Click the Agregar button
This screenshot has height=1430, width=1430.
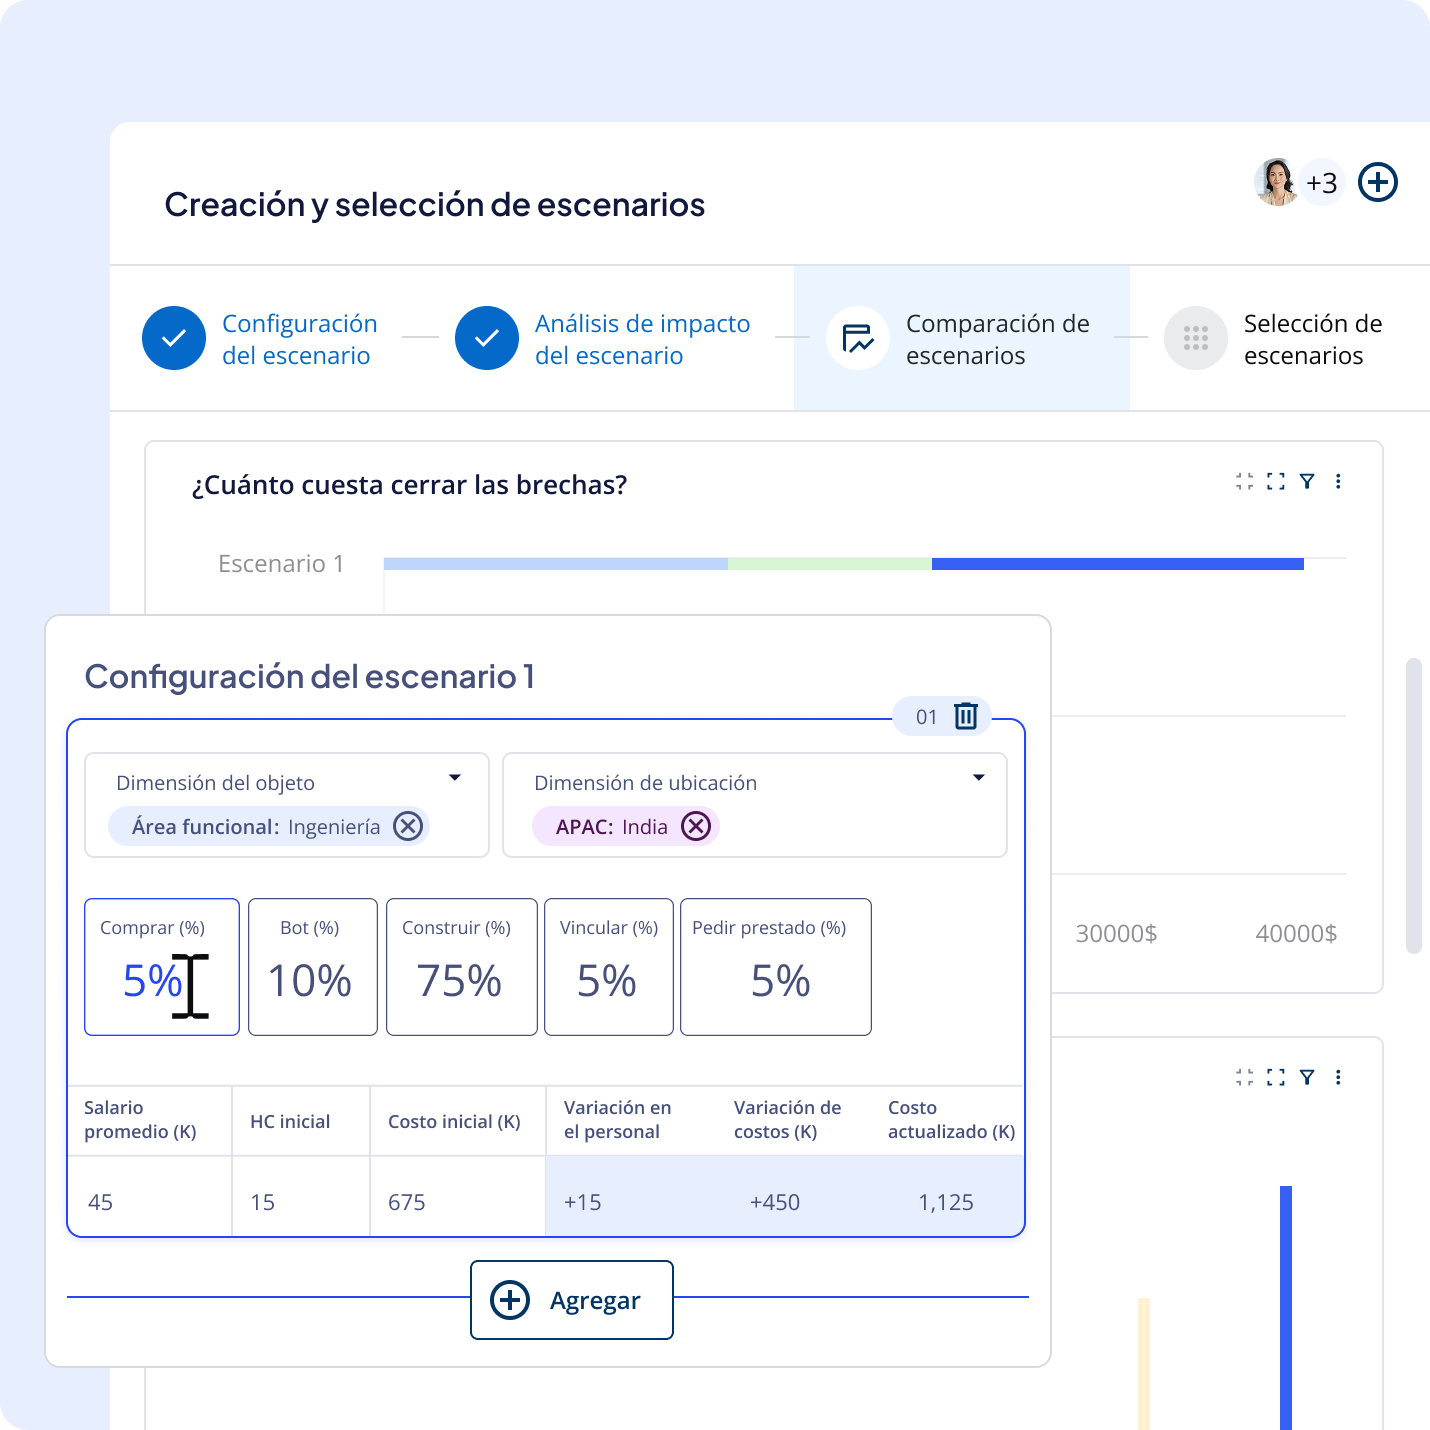[x=571, y=1300]
